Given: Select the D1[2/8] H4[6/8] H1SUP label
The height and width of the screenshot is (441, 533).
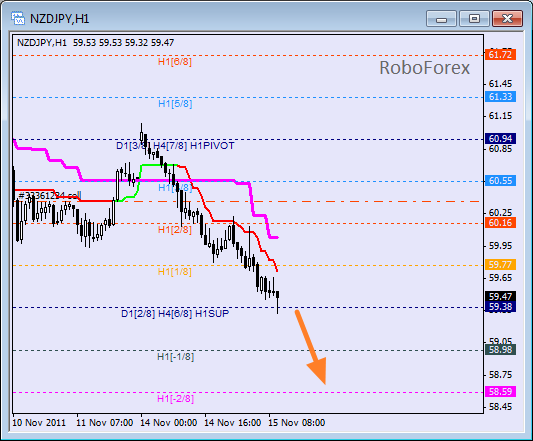Looking at the screenshot, I should pos(175,313).
